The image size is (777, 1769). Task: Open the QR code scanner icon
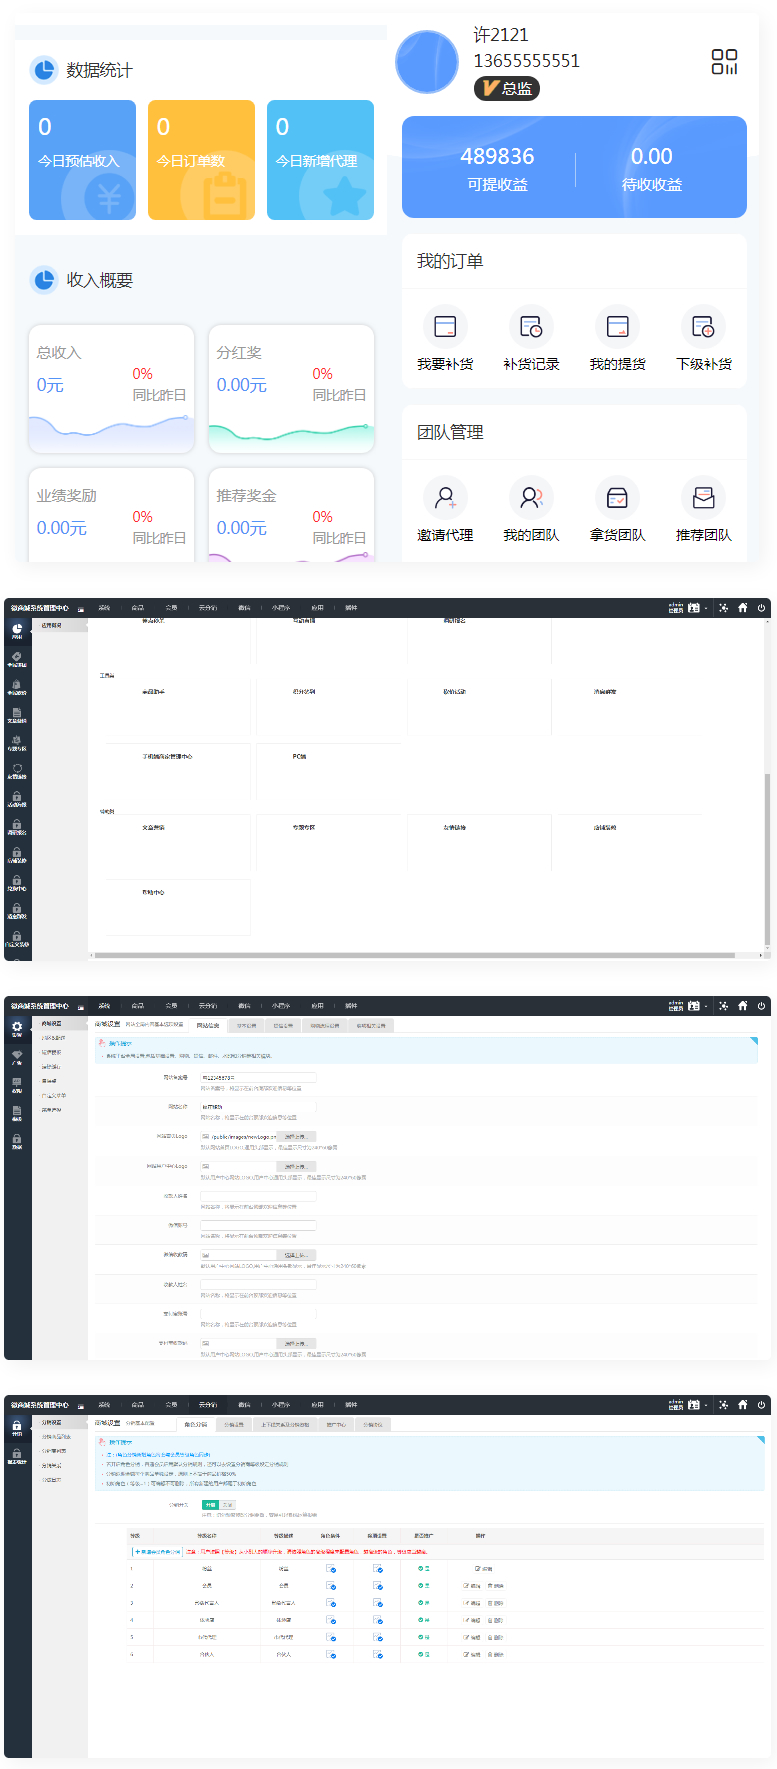click(x=724, y=62)
